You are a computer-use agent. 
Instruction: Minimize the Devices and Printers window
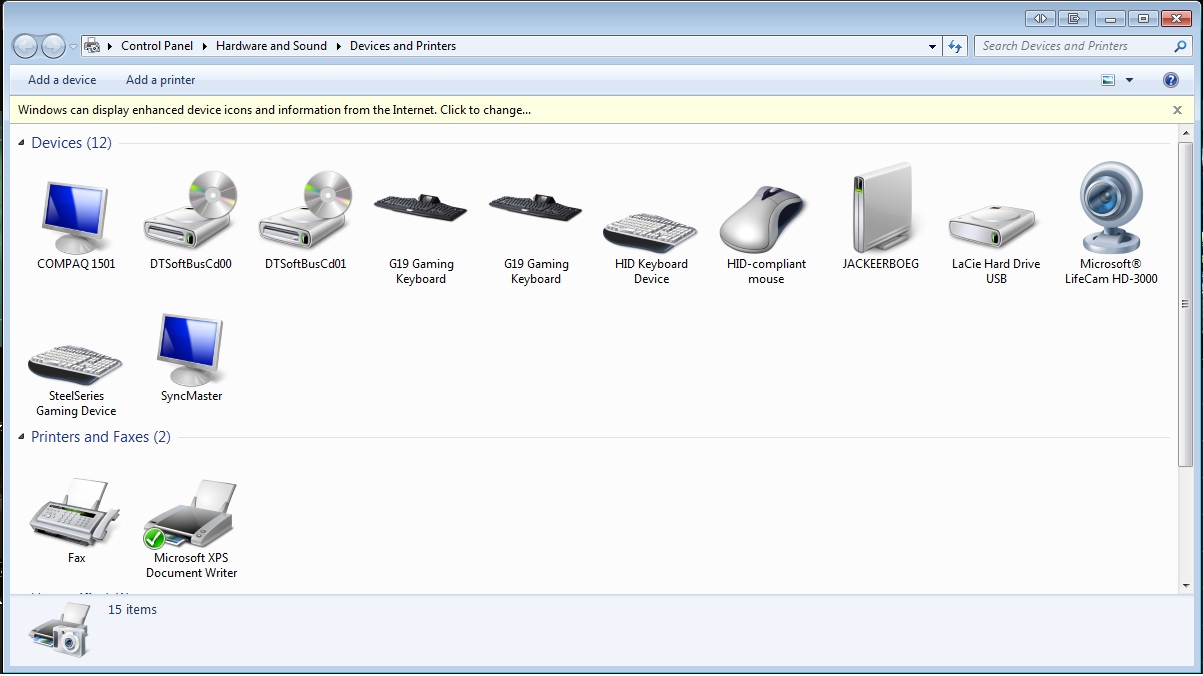[1109, 18]
